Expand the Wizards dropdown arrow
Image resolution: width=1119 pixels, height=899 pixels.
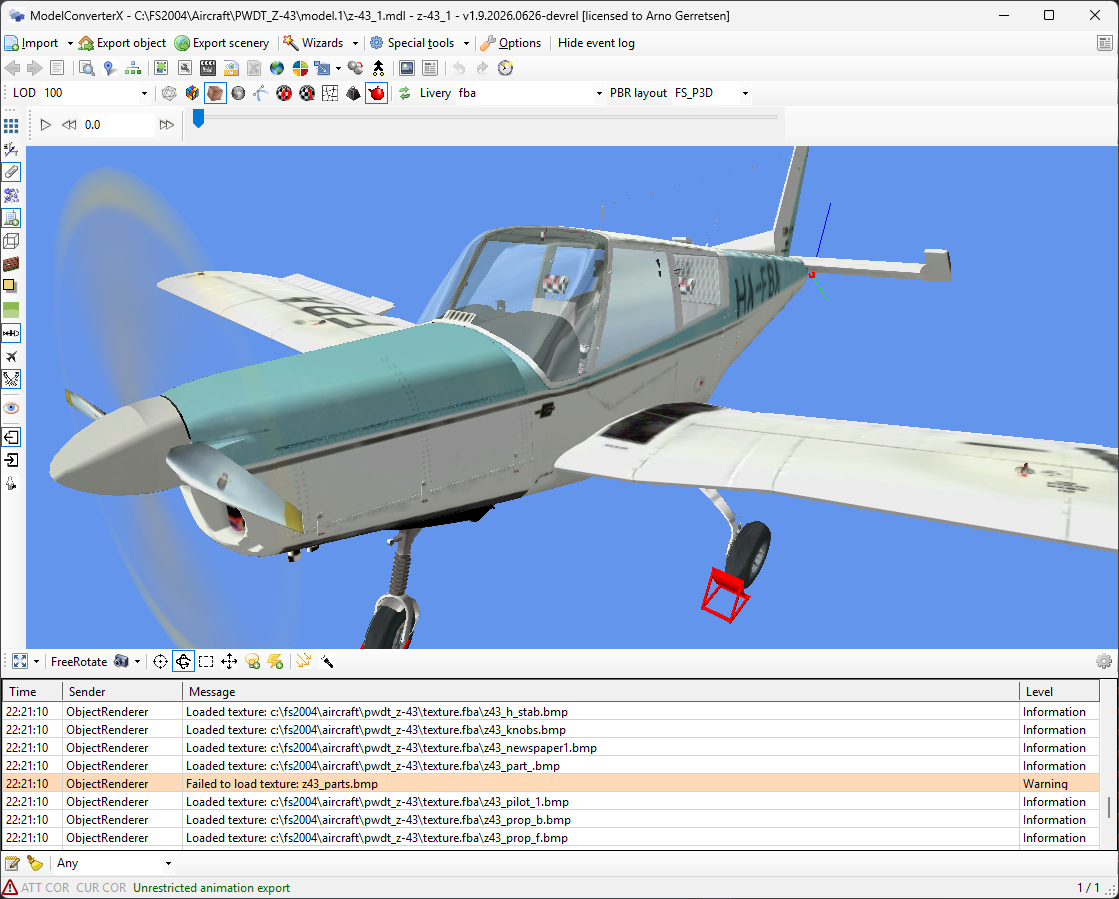(x=355, y=44)
